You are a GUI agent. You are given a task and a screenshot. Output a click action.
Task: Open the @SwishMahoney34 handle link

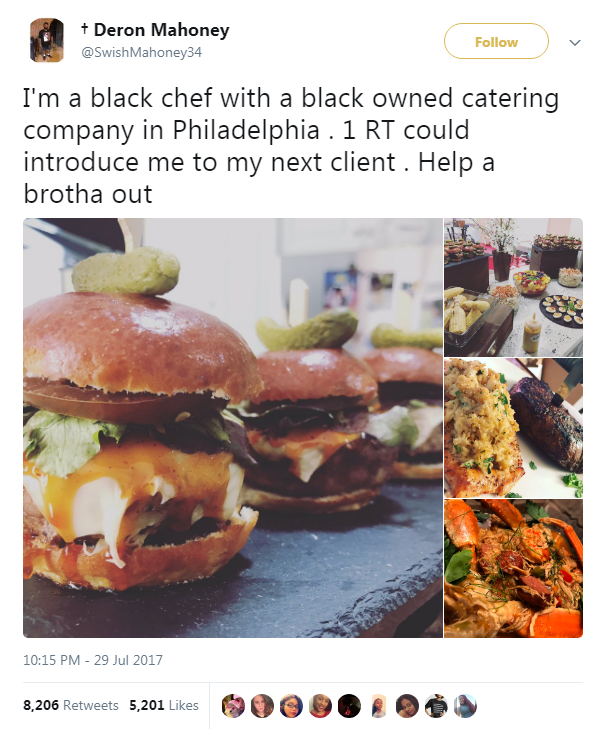click(141, 52)
